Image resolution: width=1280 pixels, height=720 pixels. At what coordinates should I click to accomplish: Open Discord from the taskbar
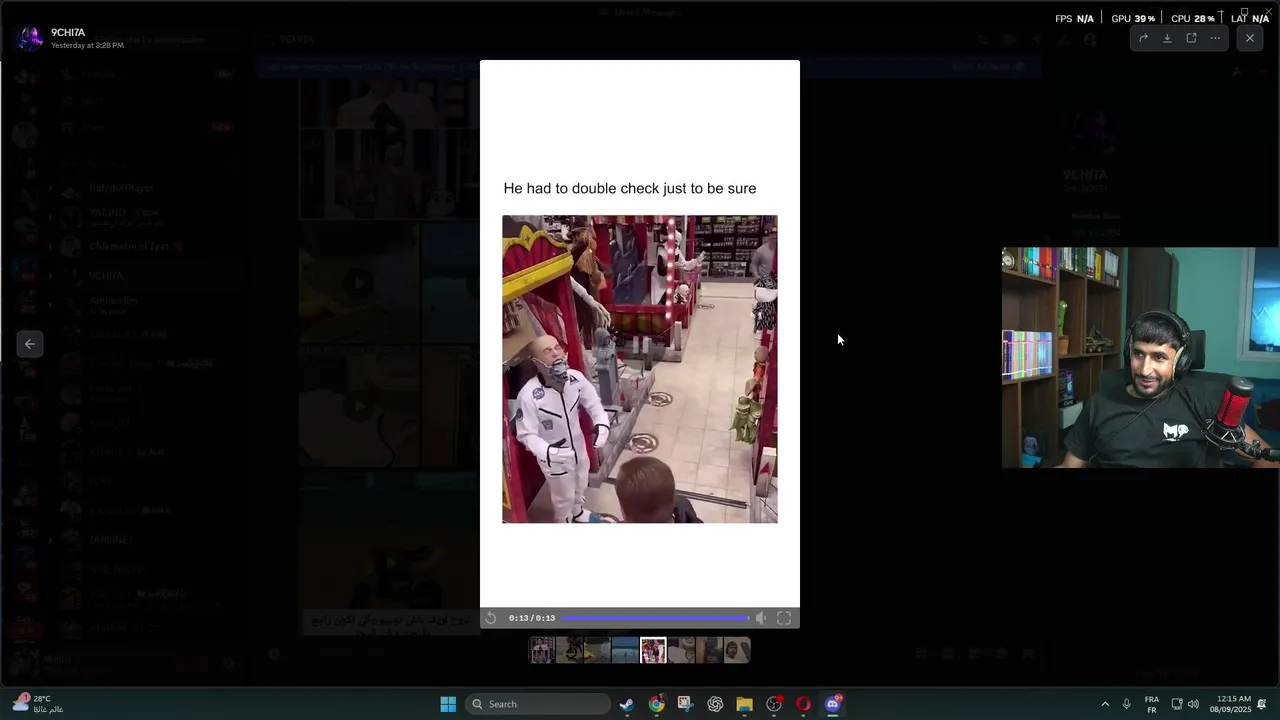click(x=833, y=704)
